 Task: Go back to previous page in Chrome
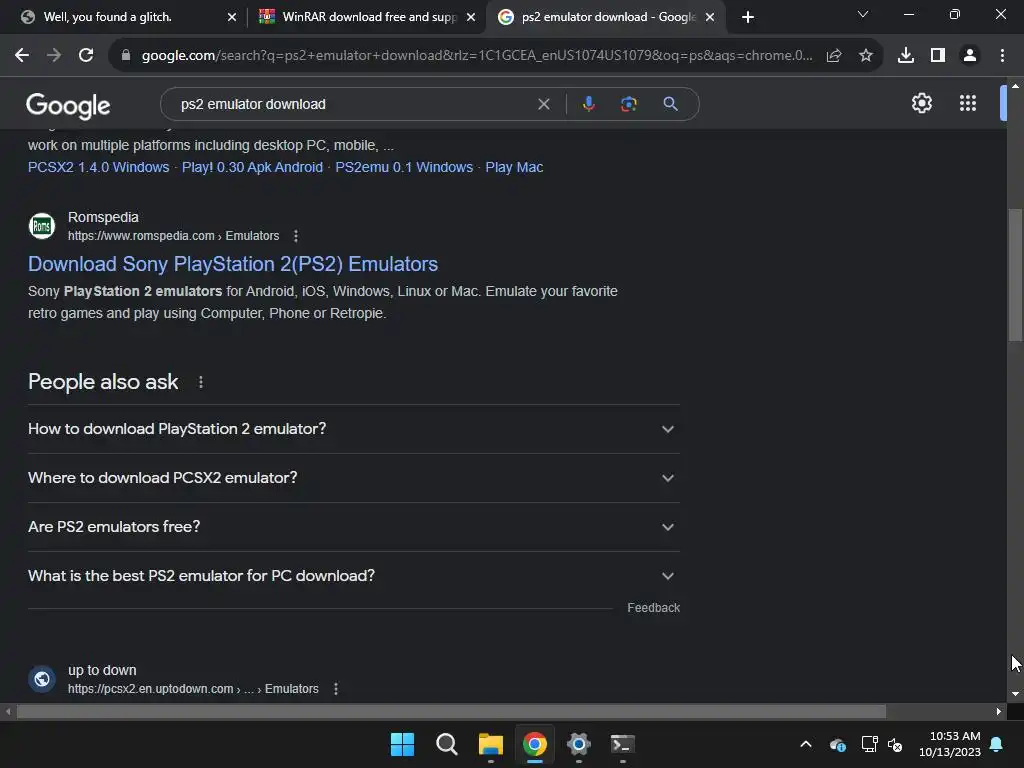(22, 56)
